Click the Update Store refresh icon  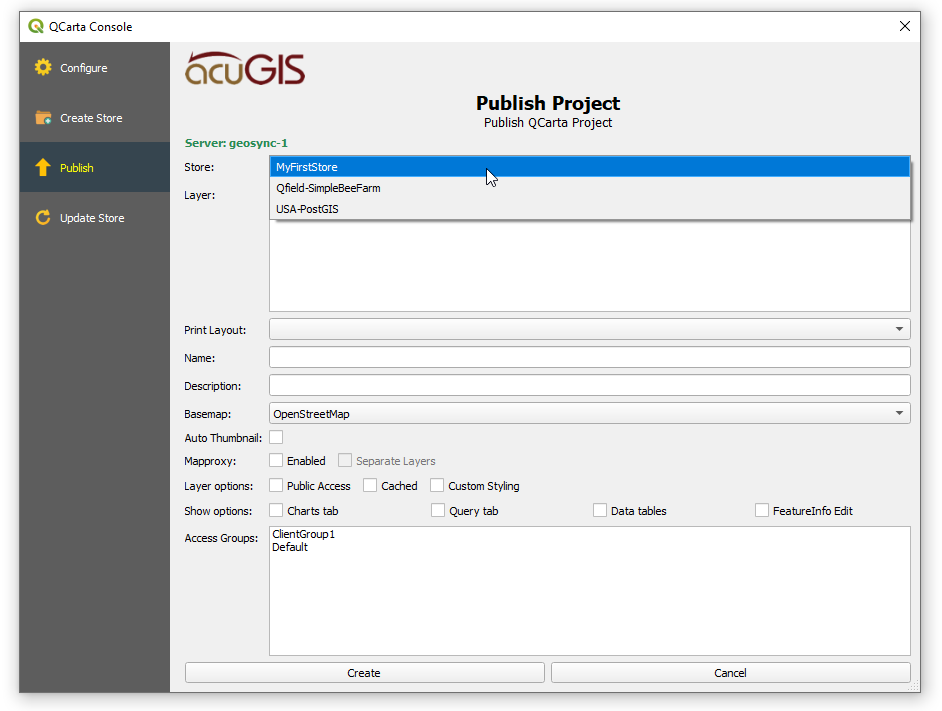pyautogui.click(x=43, y=218)
